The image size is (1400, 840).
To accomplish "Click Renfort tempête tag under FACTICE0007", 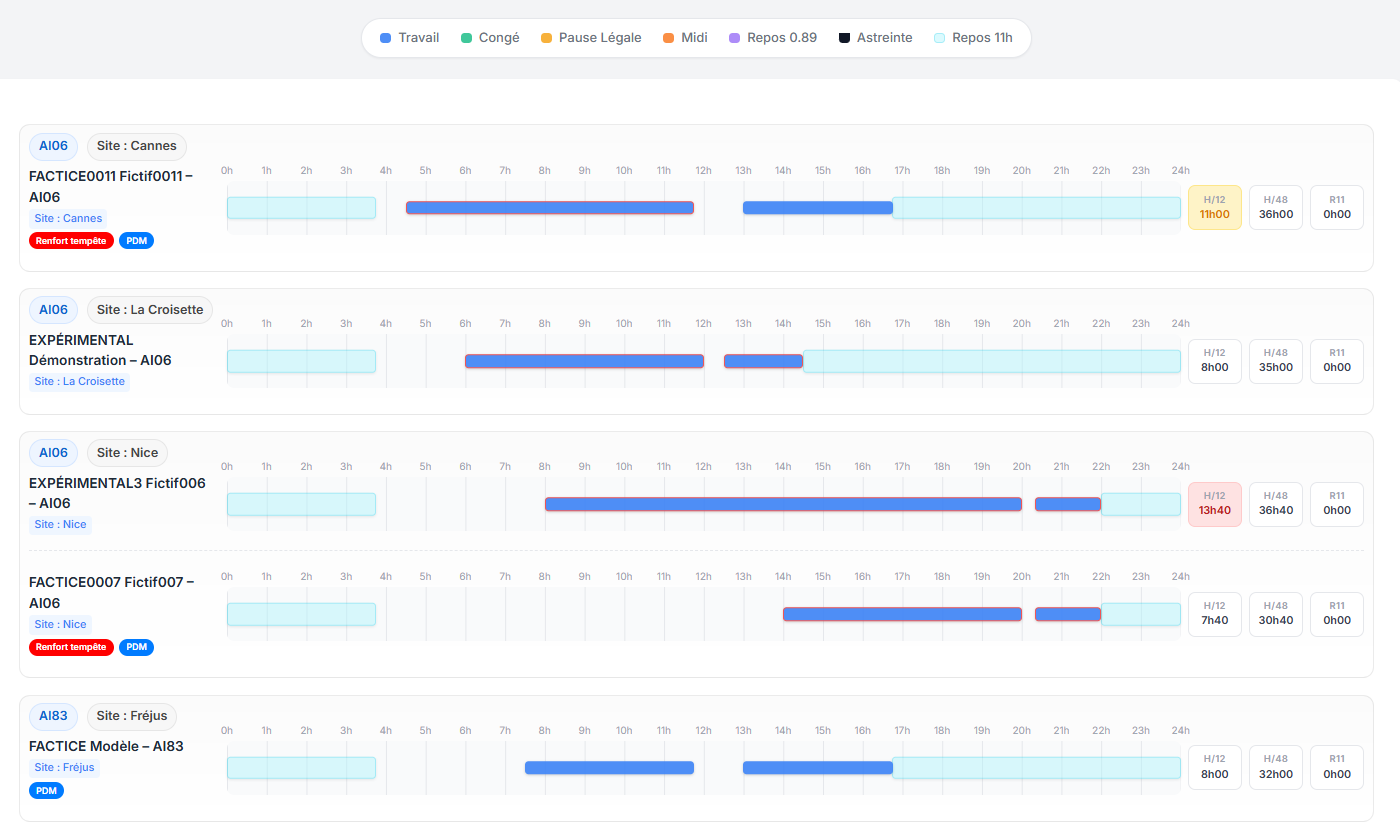I will (x=71, y=647).
